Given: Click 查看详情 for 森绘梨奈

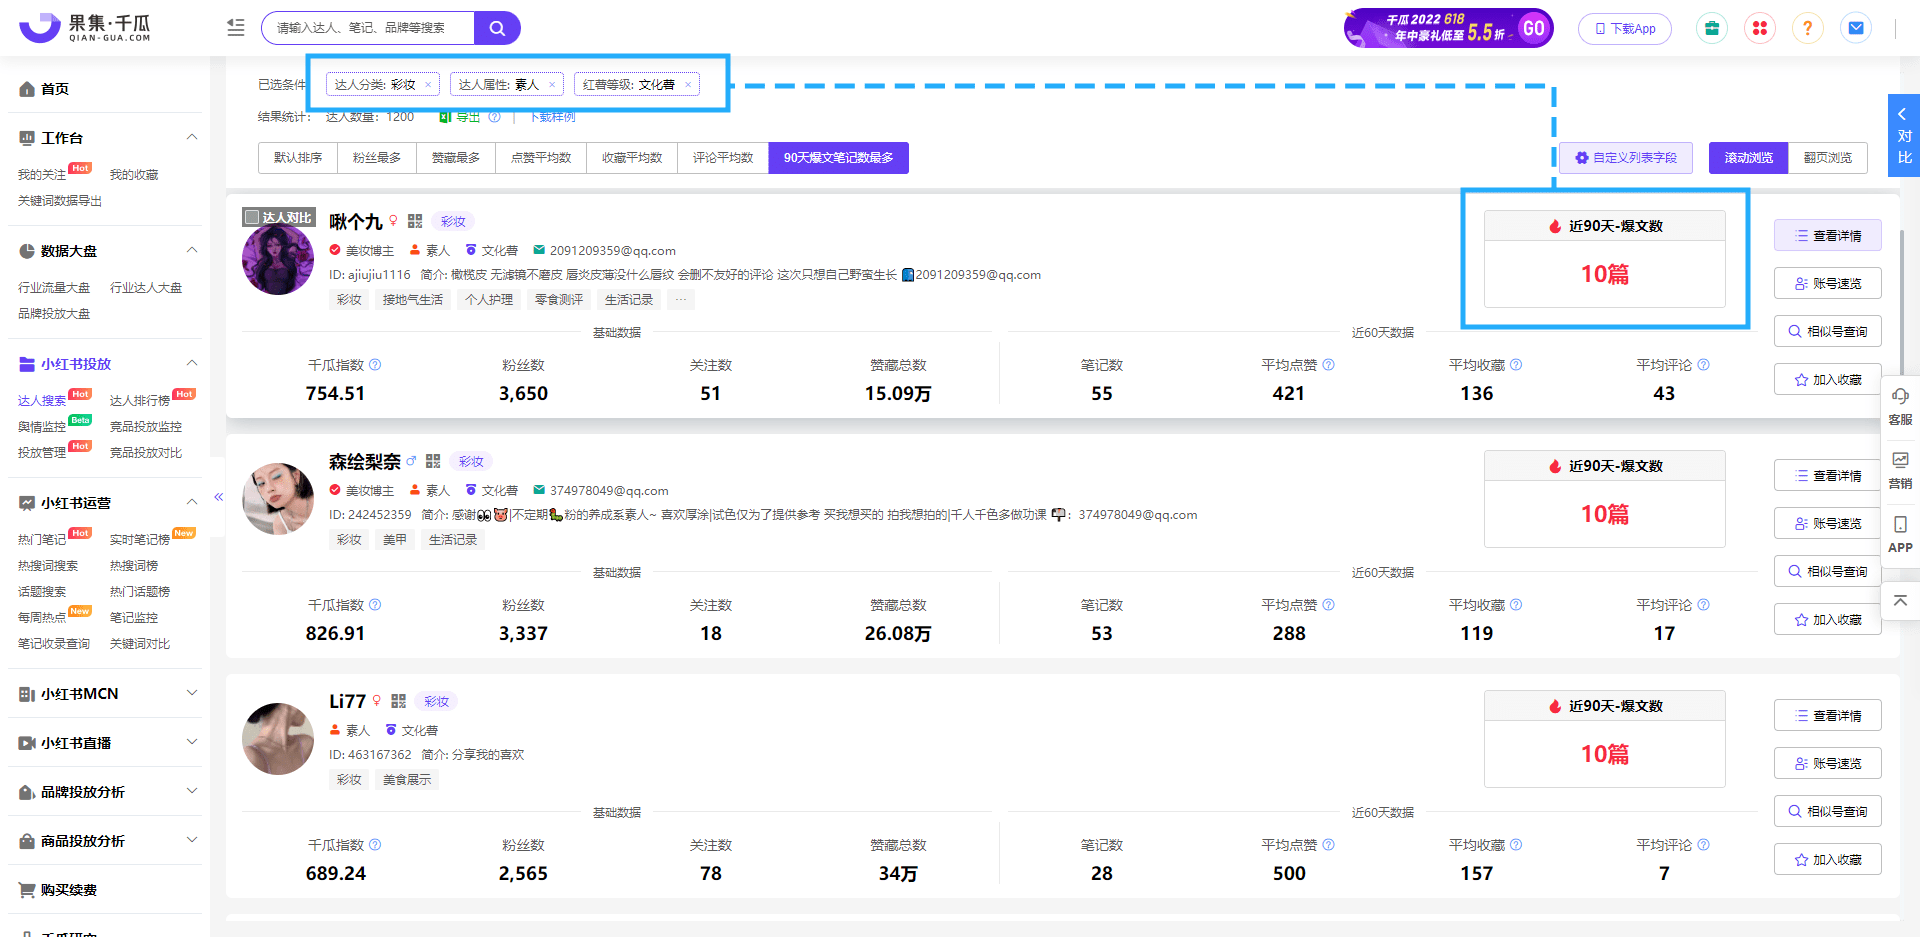Looking at the screenshot, I should [x=1828, y=476].
